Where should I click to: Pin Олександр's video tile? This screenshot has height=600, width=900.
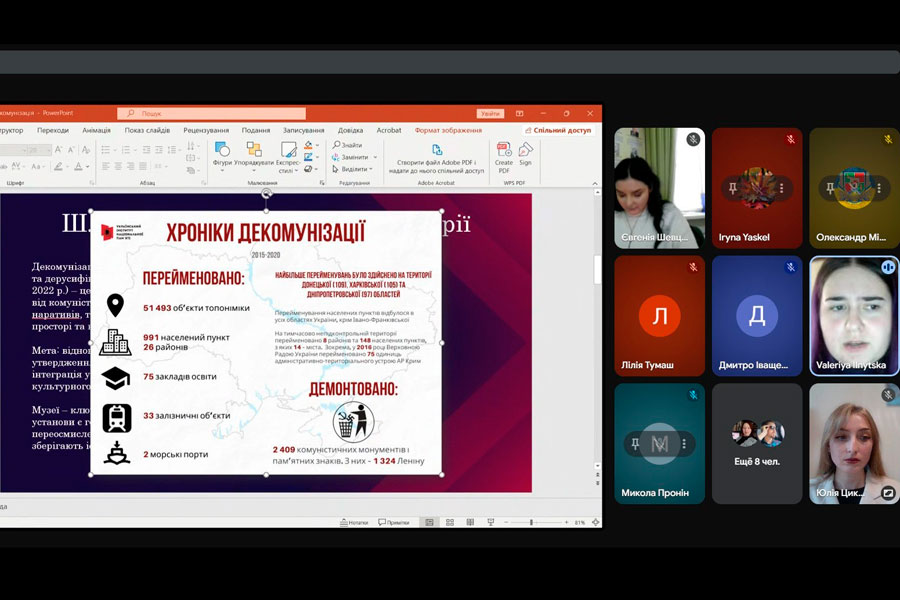click(830, 188)
